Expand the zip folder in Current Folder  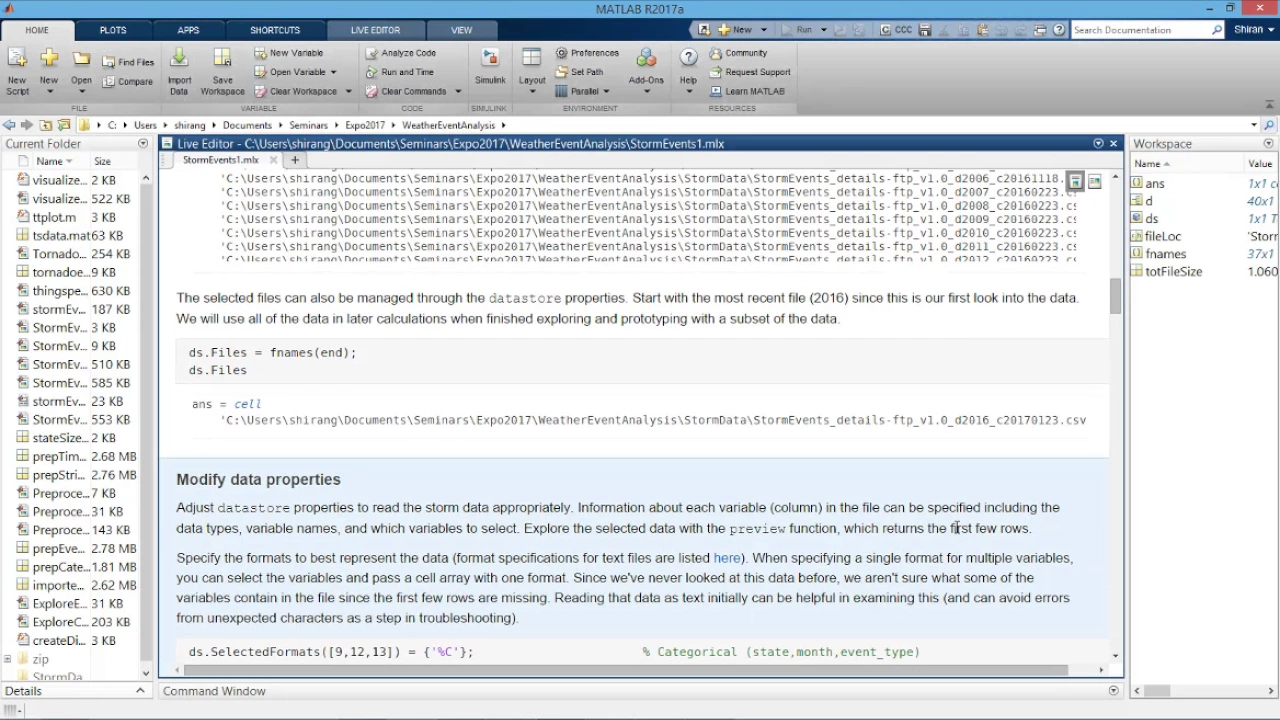(x=8, y=659)
